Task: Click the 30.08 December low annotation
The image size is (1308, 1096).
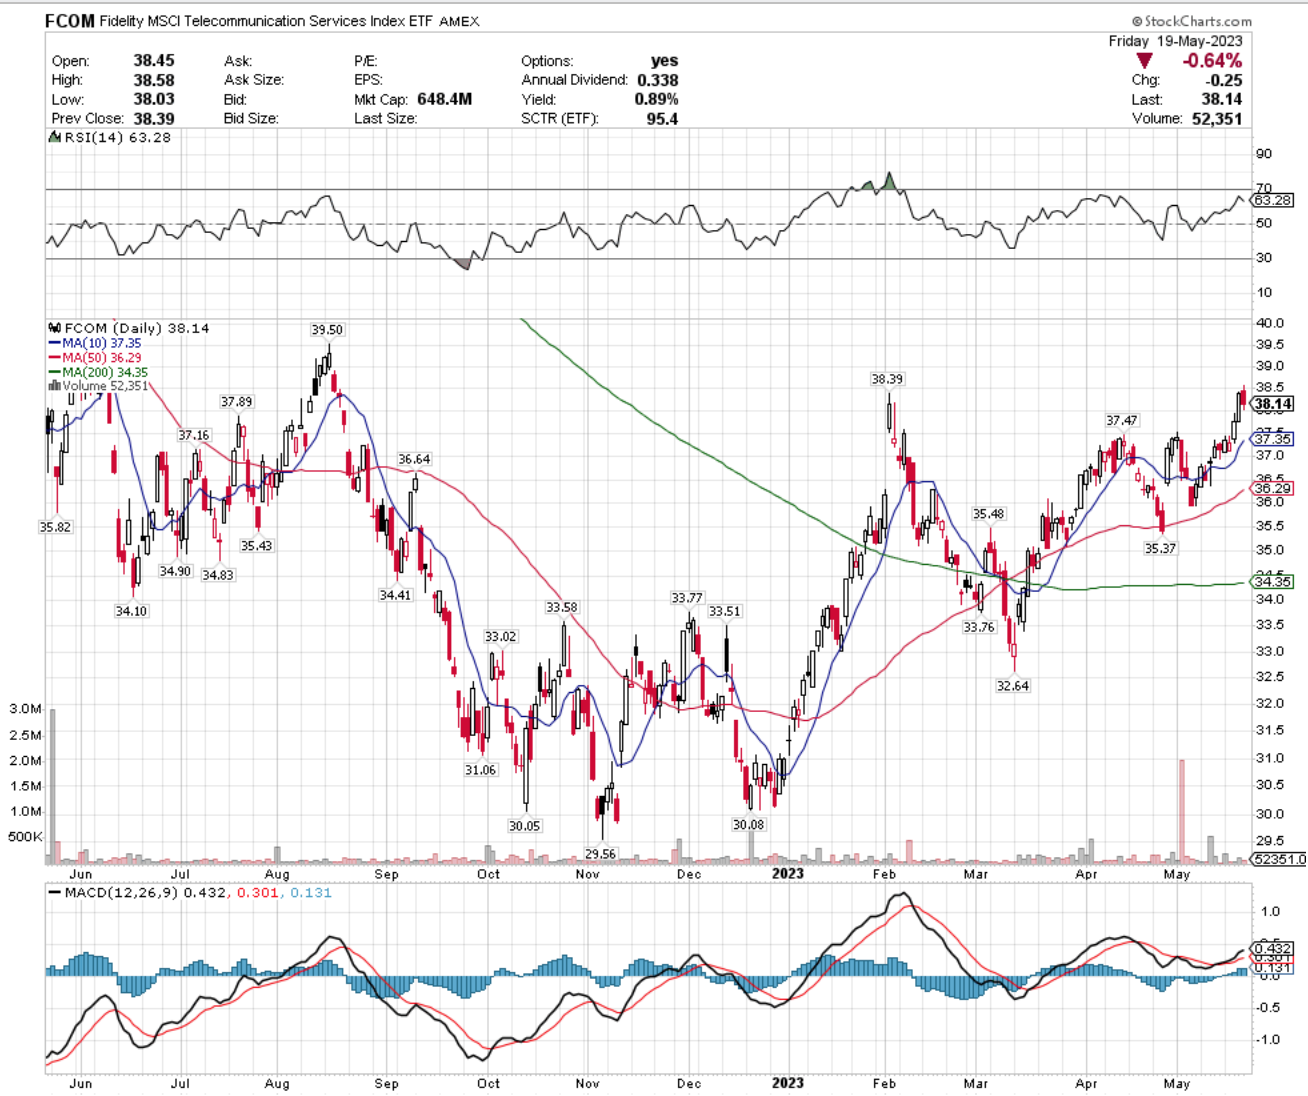Action: [748, 825]
